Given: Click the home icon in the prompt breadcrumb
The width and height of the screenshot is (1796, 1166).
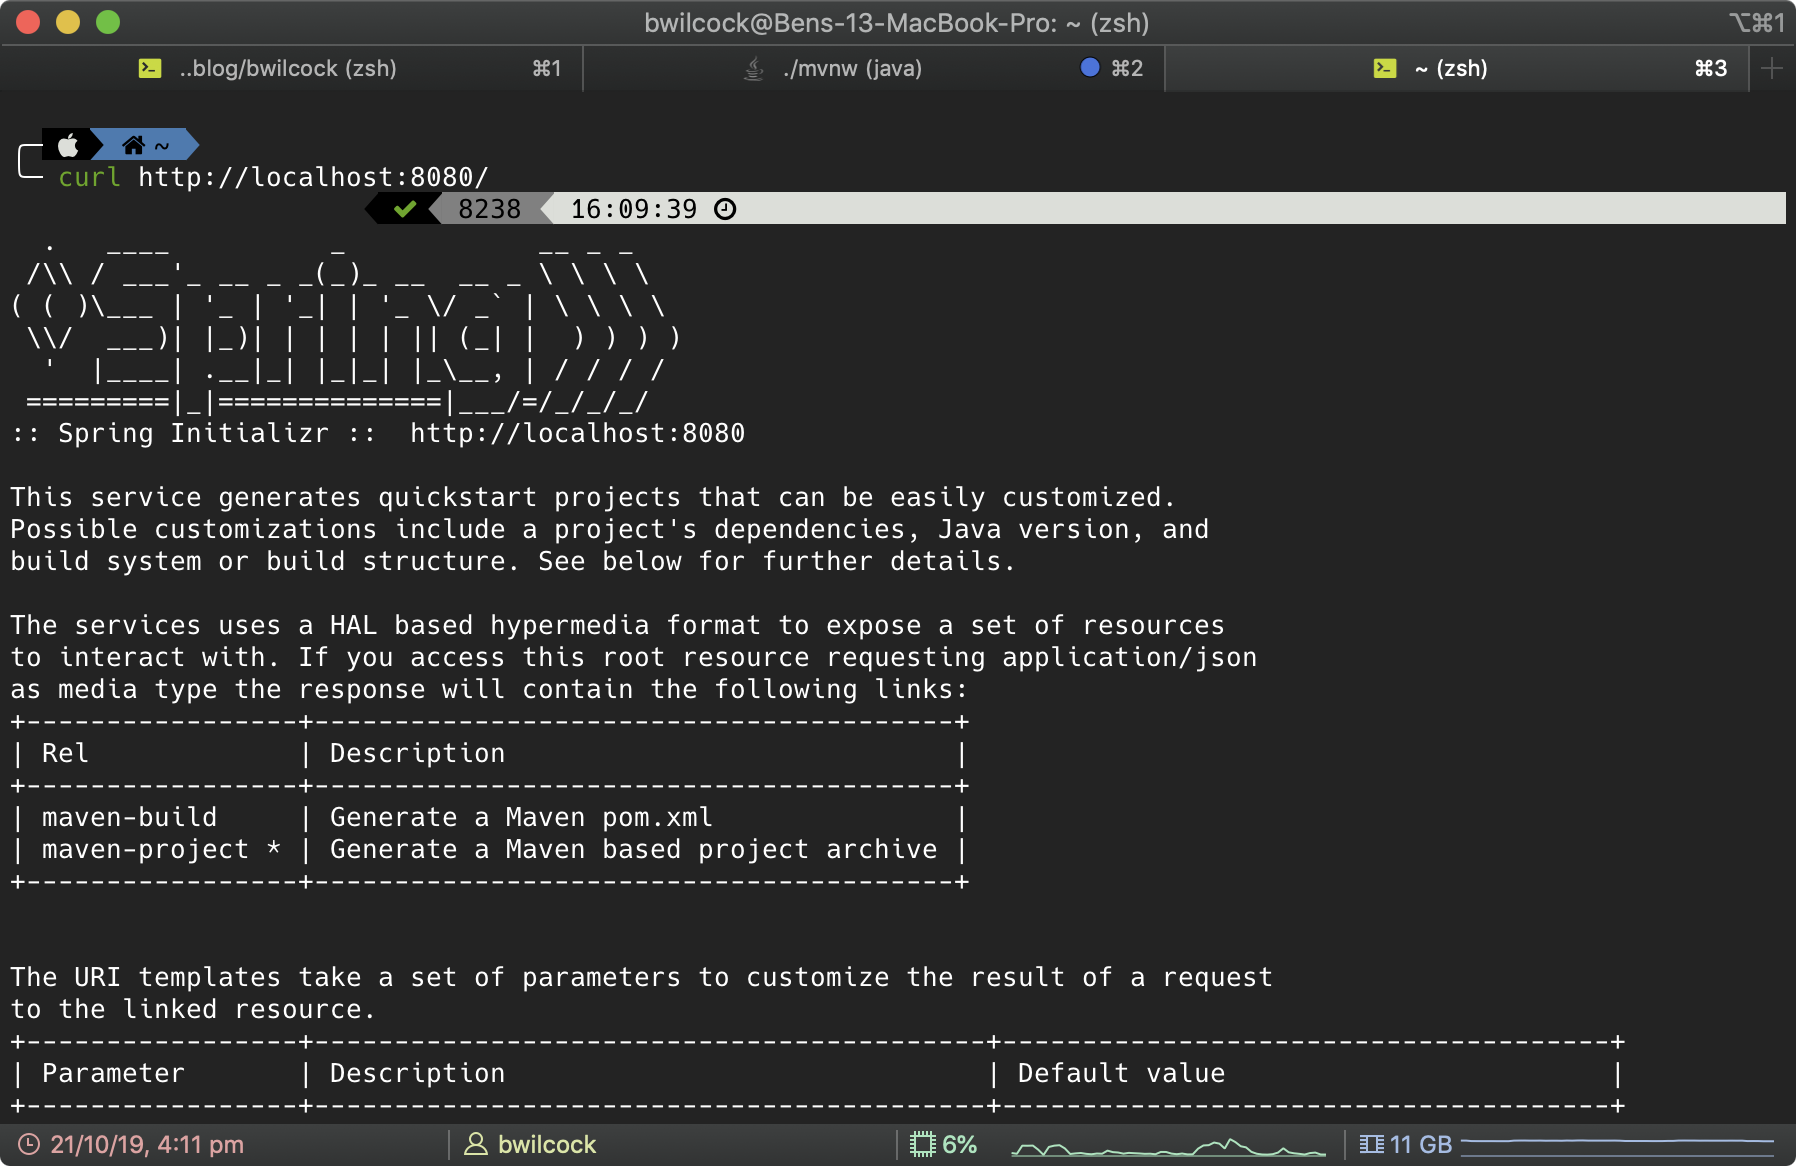Looking at the screenshot, I should point(134,145).
